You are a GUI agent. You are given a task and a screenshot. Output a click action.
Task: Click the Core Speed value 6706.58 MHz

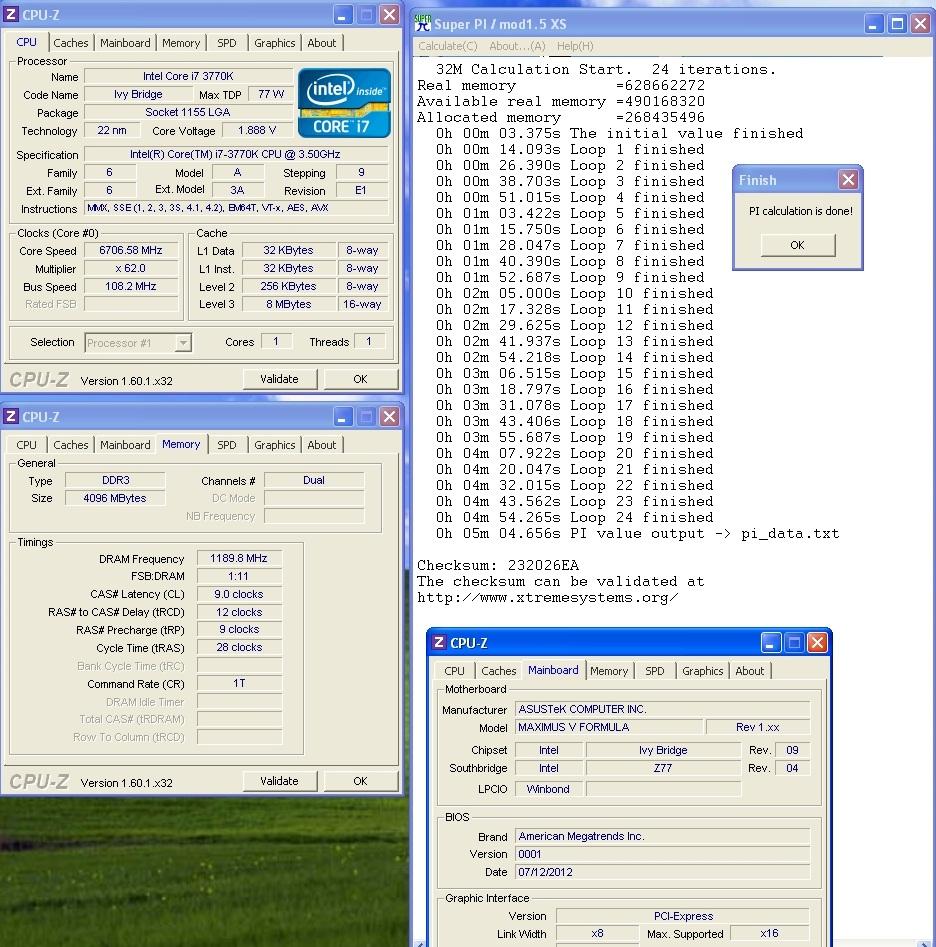[x=130, y=250]
